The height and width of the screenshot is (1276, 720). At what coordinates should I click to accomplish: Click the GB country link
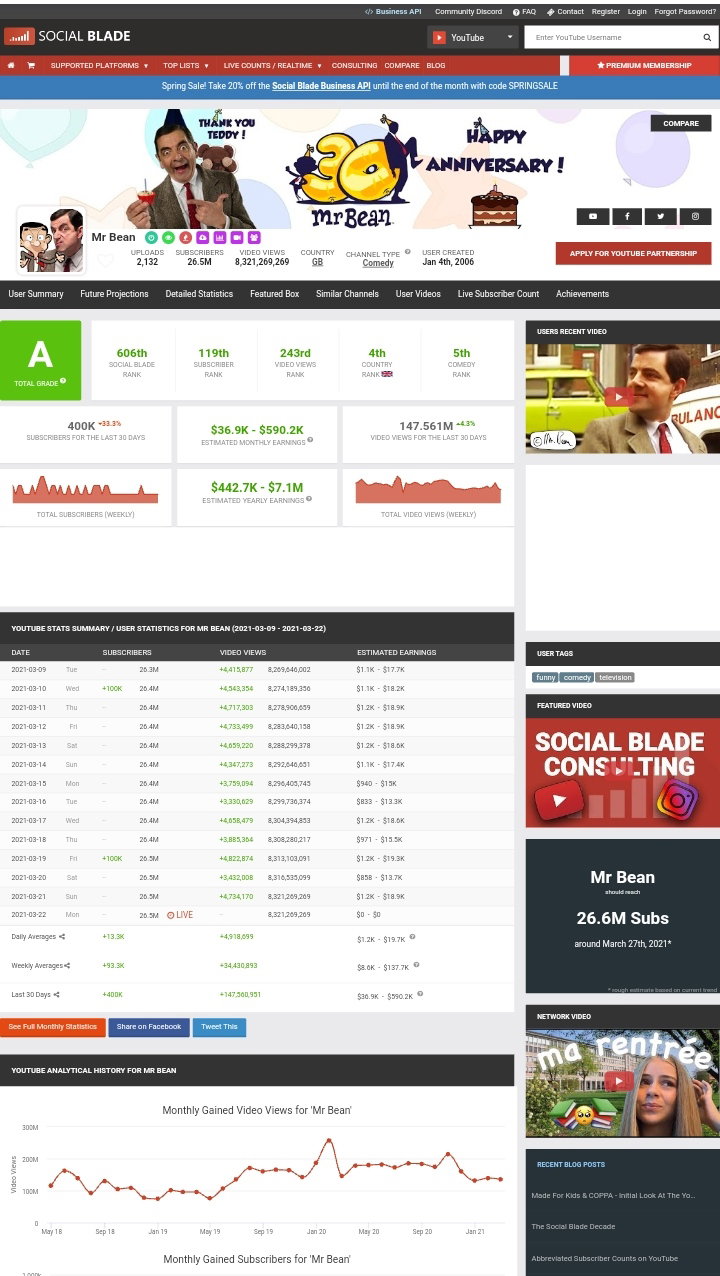[x=317, y=262]
